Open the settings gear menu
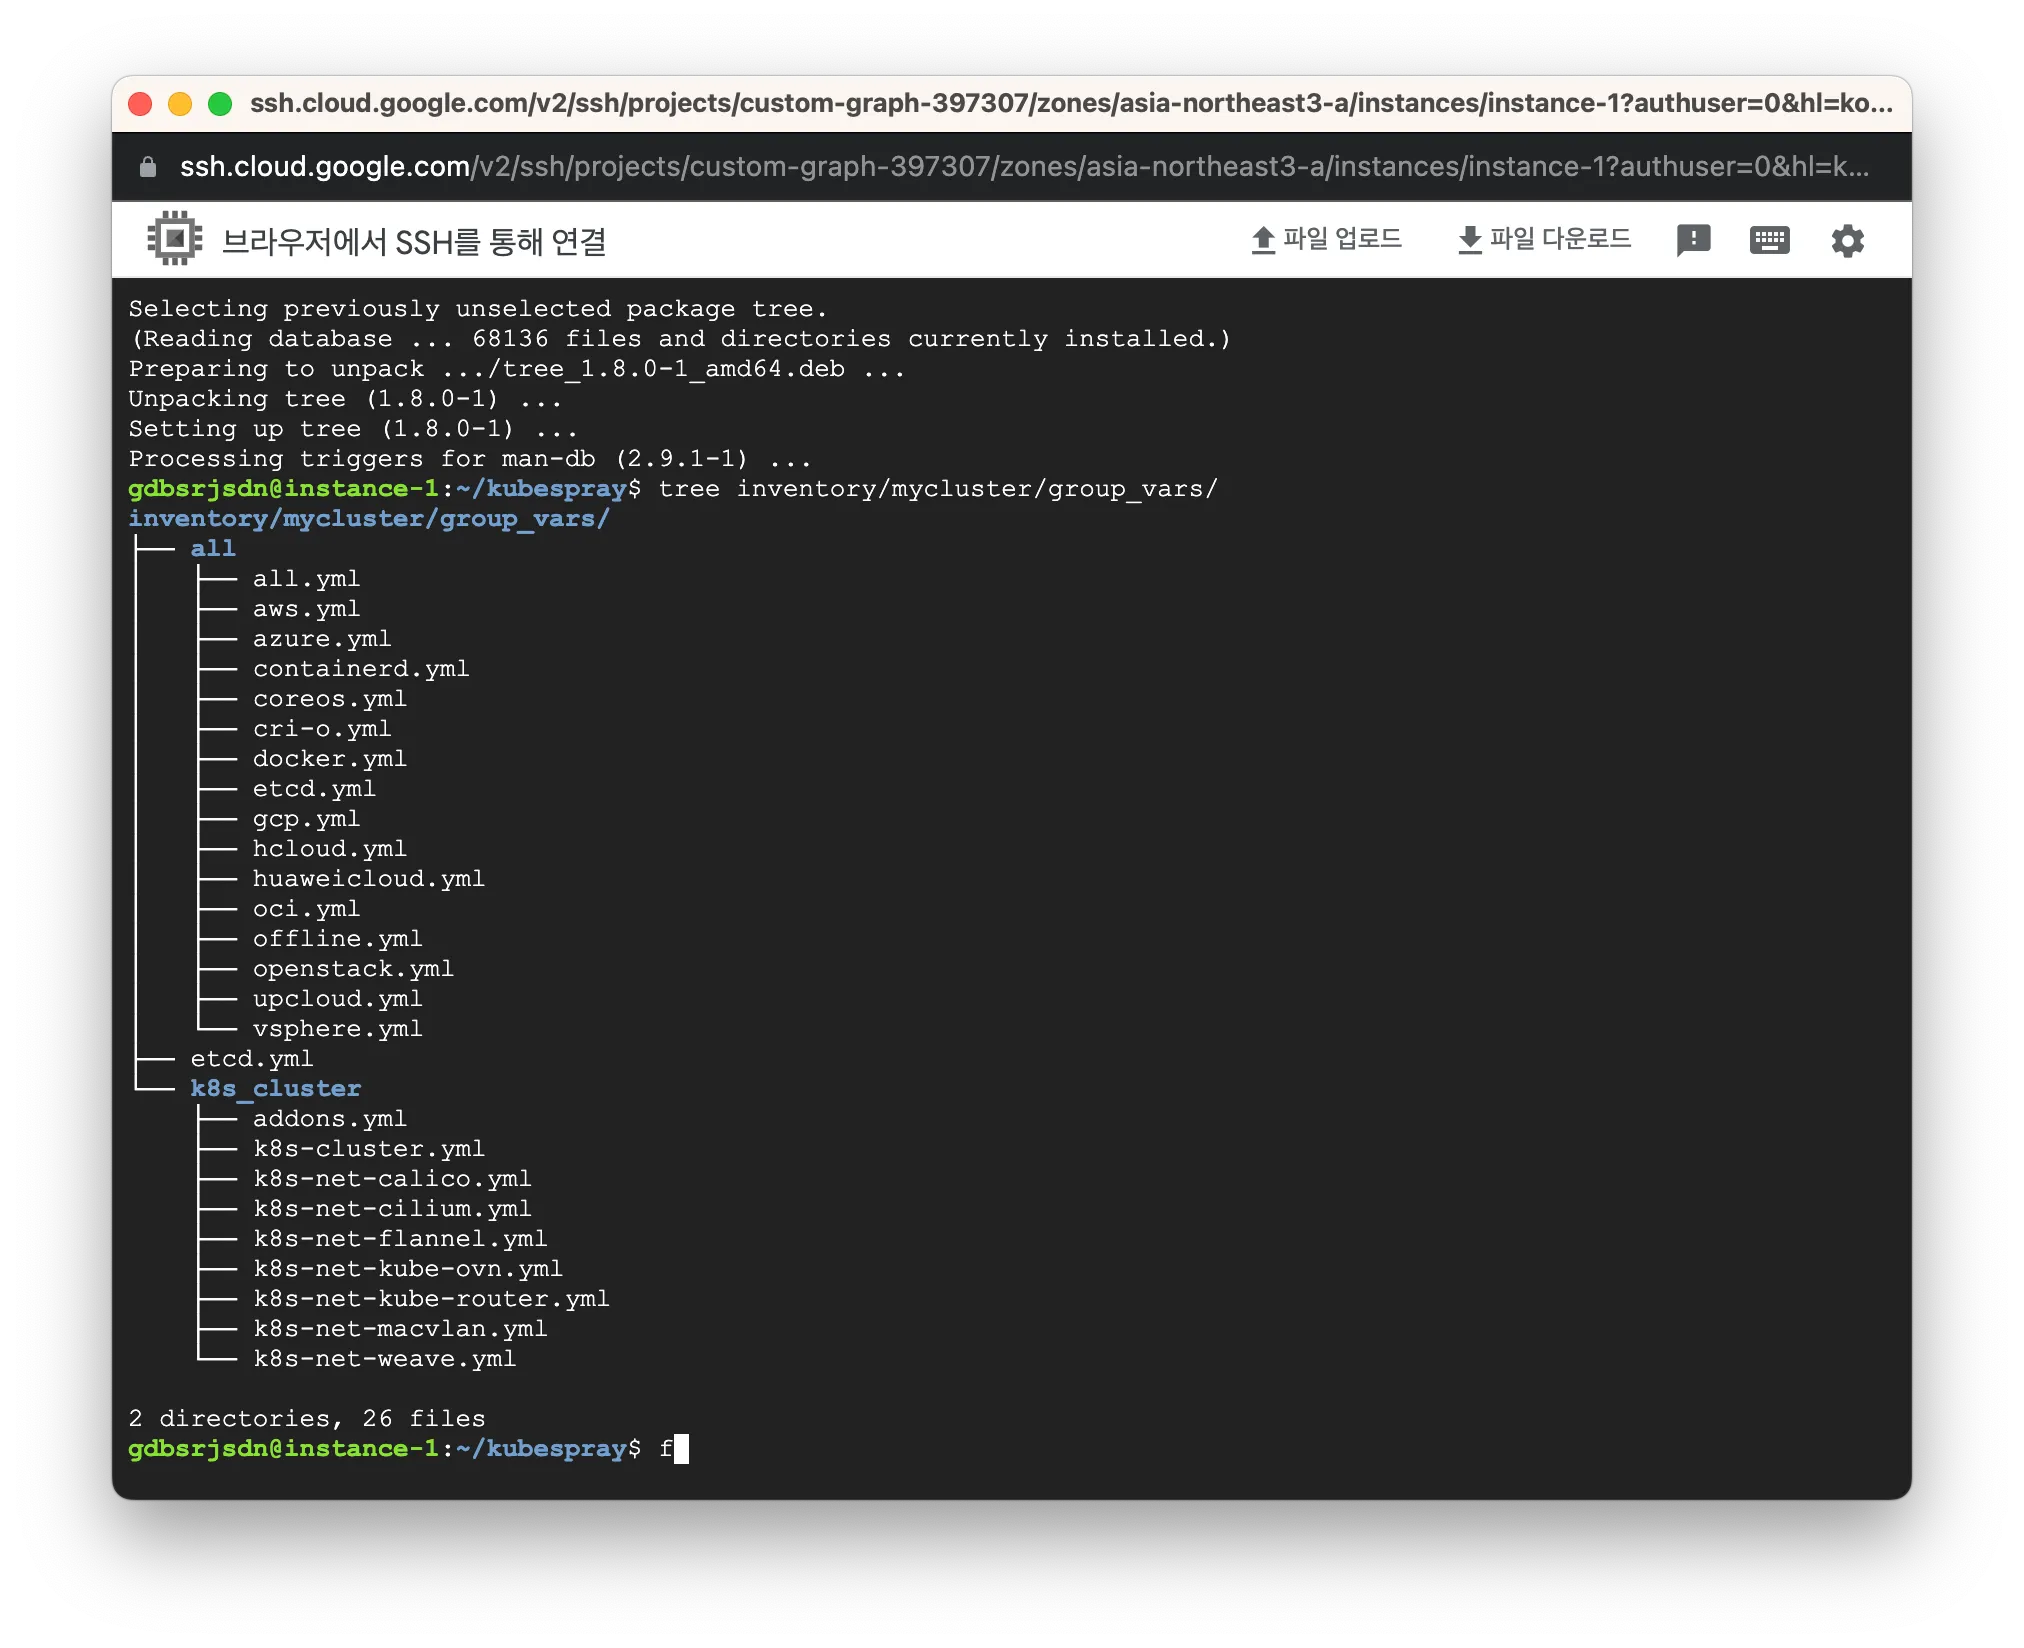Viewport: 2024px width, 1648px height. [x=1847, y=241]
